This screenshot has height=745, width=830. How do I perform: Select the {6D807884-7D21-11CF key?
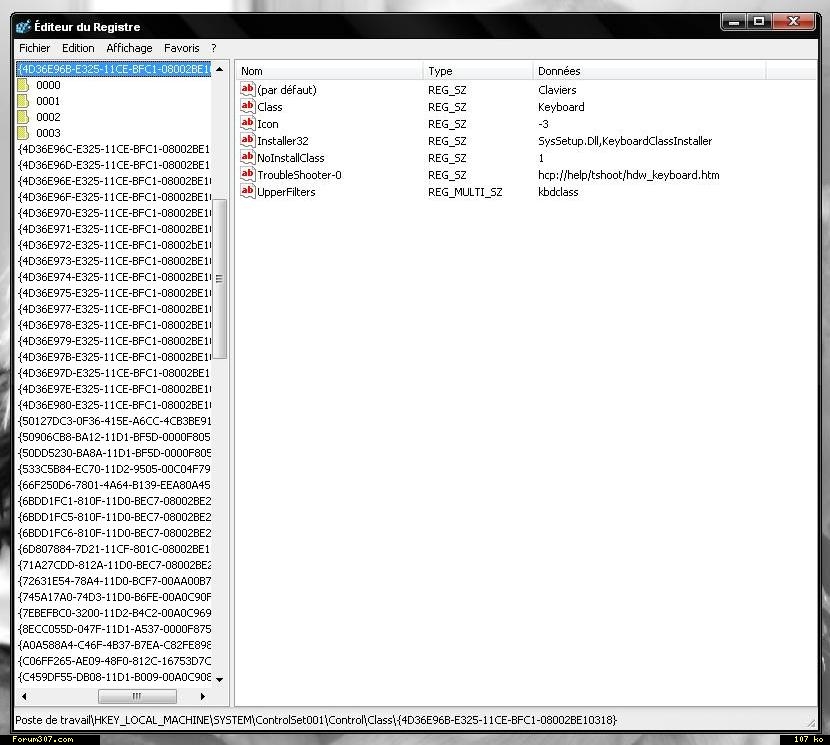tap(114, 549)
